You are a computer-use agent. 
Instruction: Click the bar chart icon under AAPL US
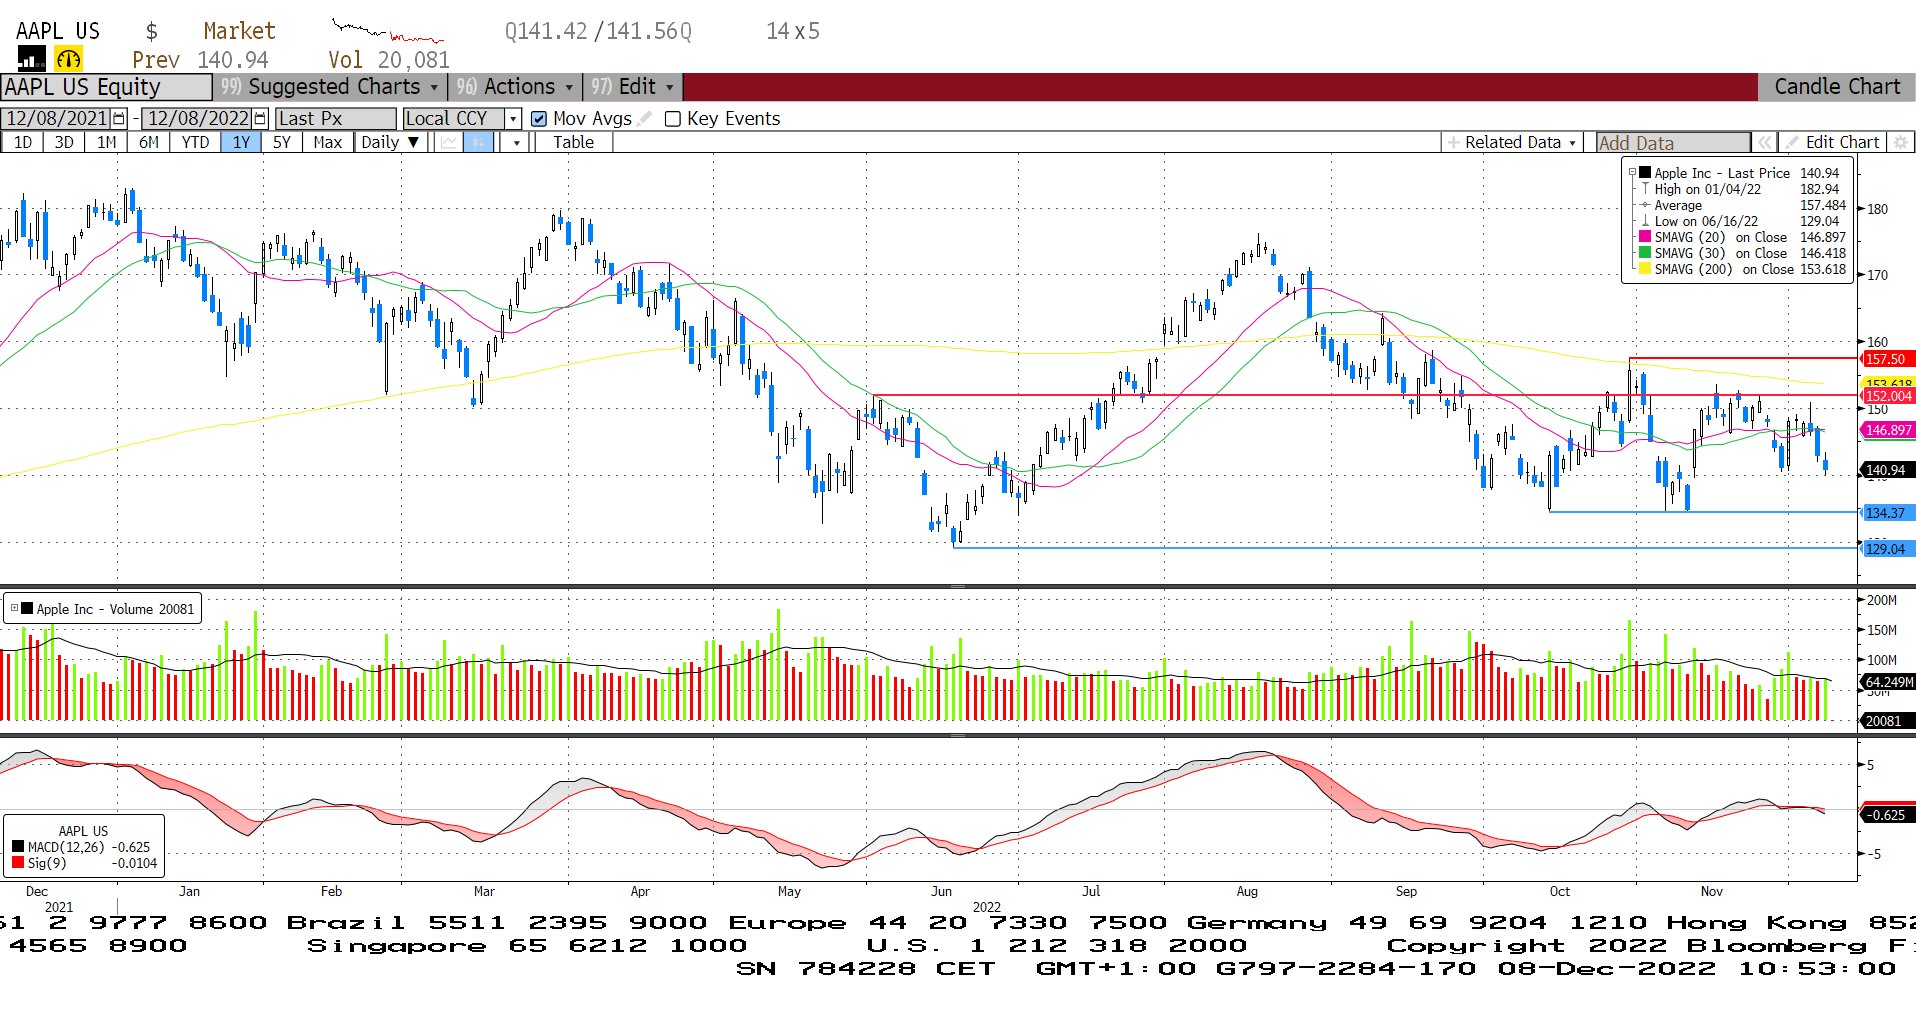[x=31, y=59]
